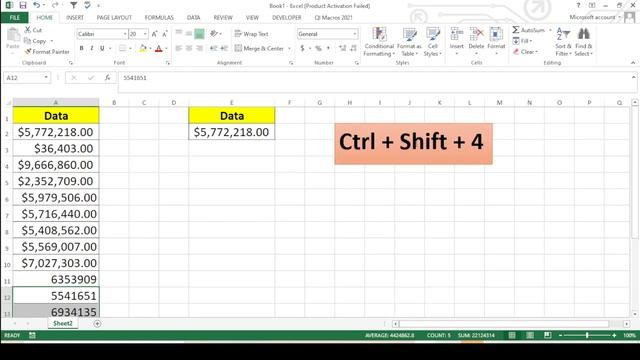Screen dimensions: 640x360
Task: Select the Sheet2 tab
Action: click(x=63, y=323)
